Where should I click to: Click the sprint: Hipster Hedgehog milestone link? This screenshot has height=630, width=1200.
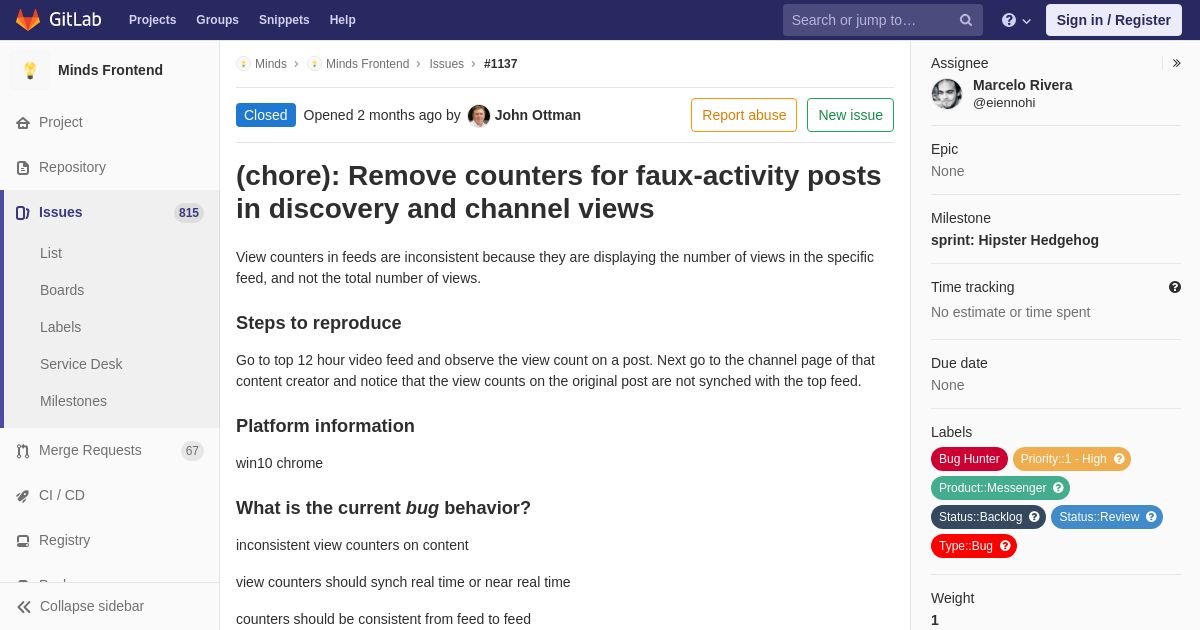point(1015,240)
